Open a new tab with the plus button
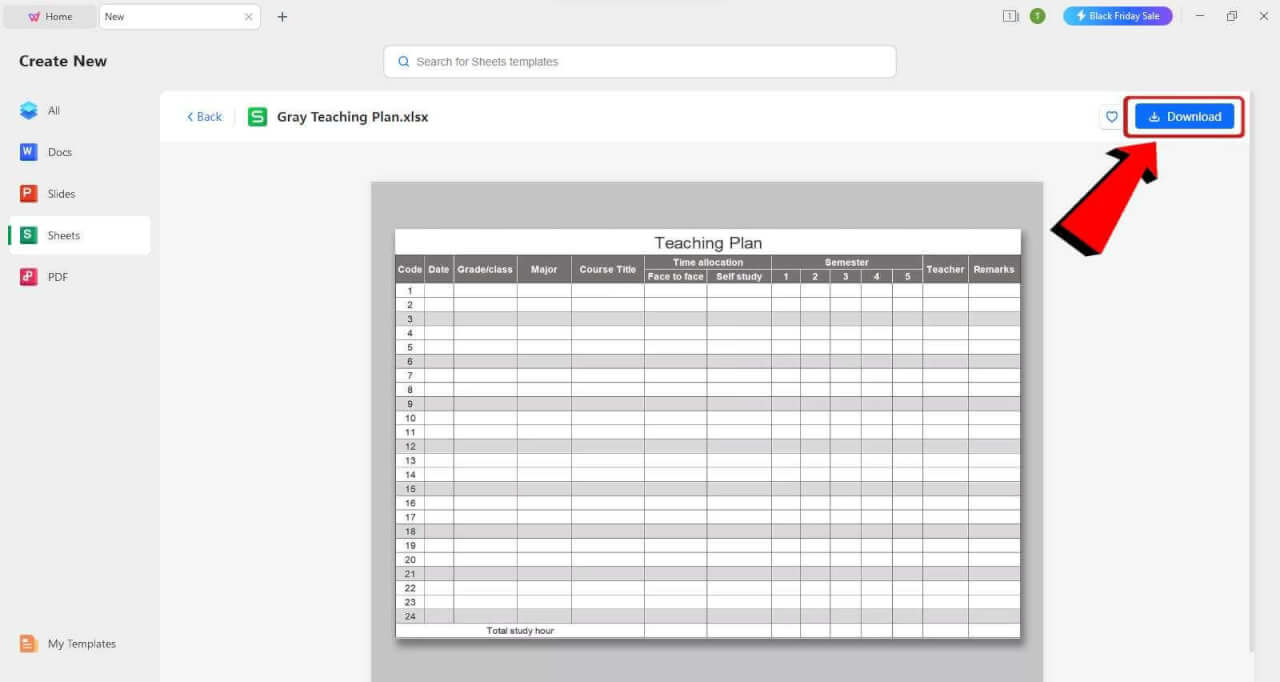 [282, 16]
